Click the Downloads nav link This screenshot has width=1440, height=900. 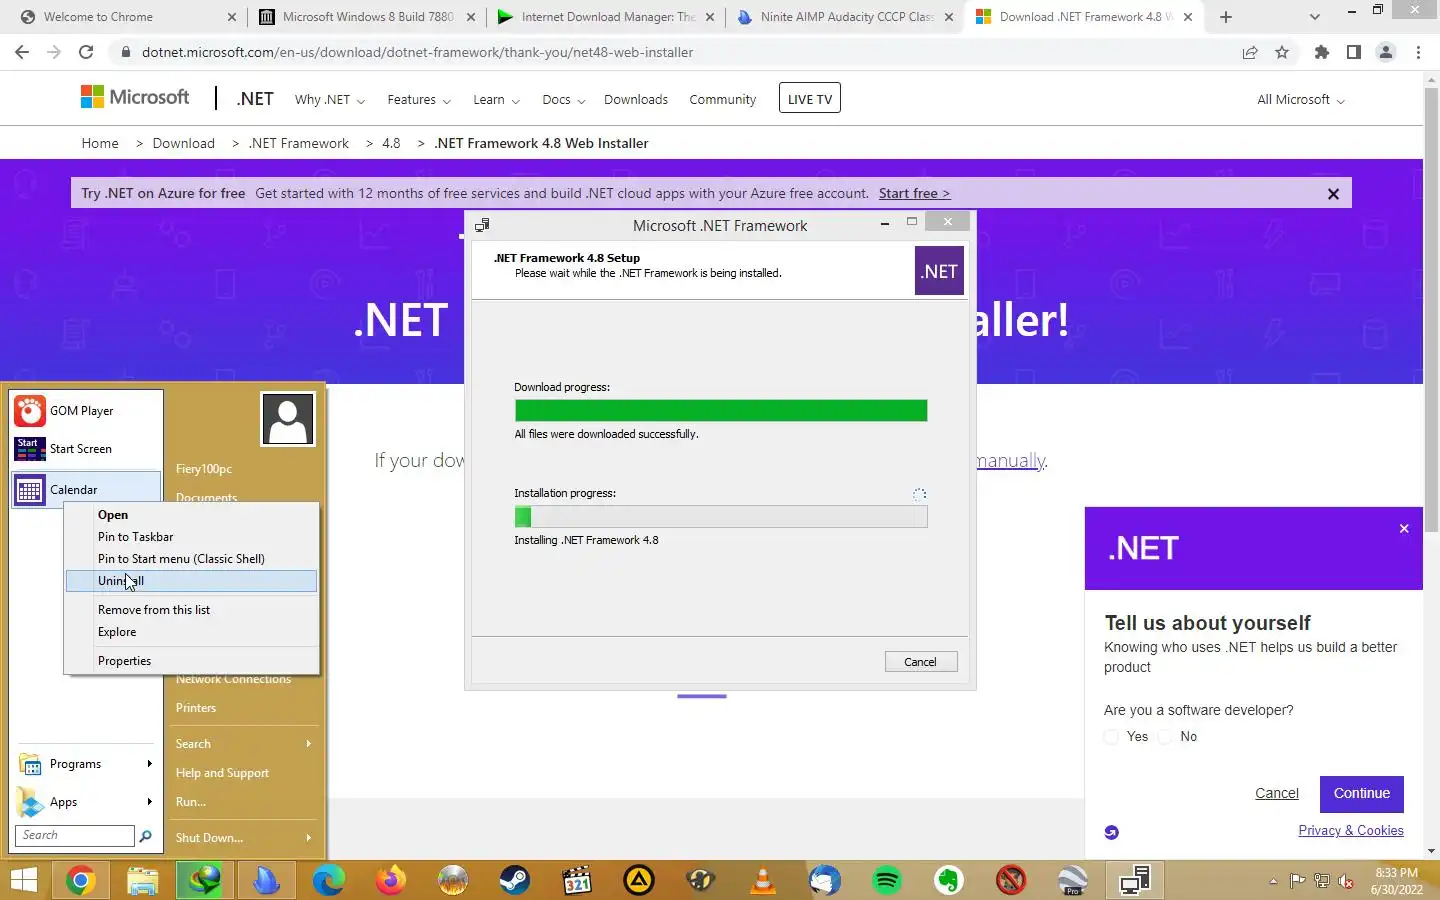[636, 100]
